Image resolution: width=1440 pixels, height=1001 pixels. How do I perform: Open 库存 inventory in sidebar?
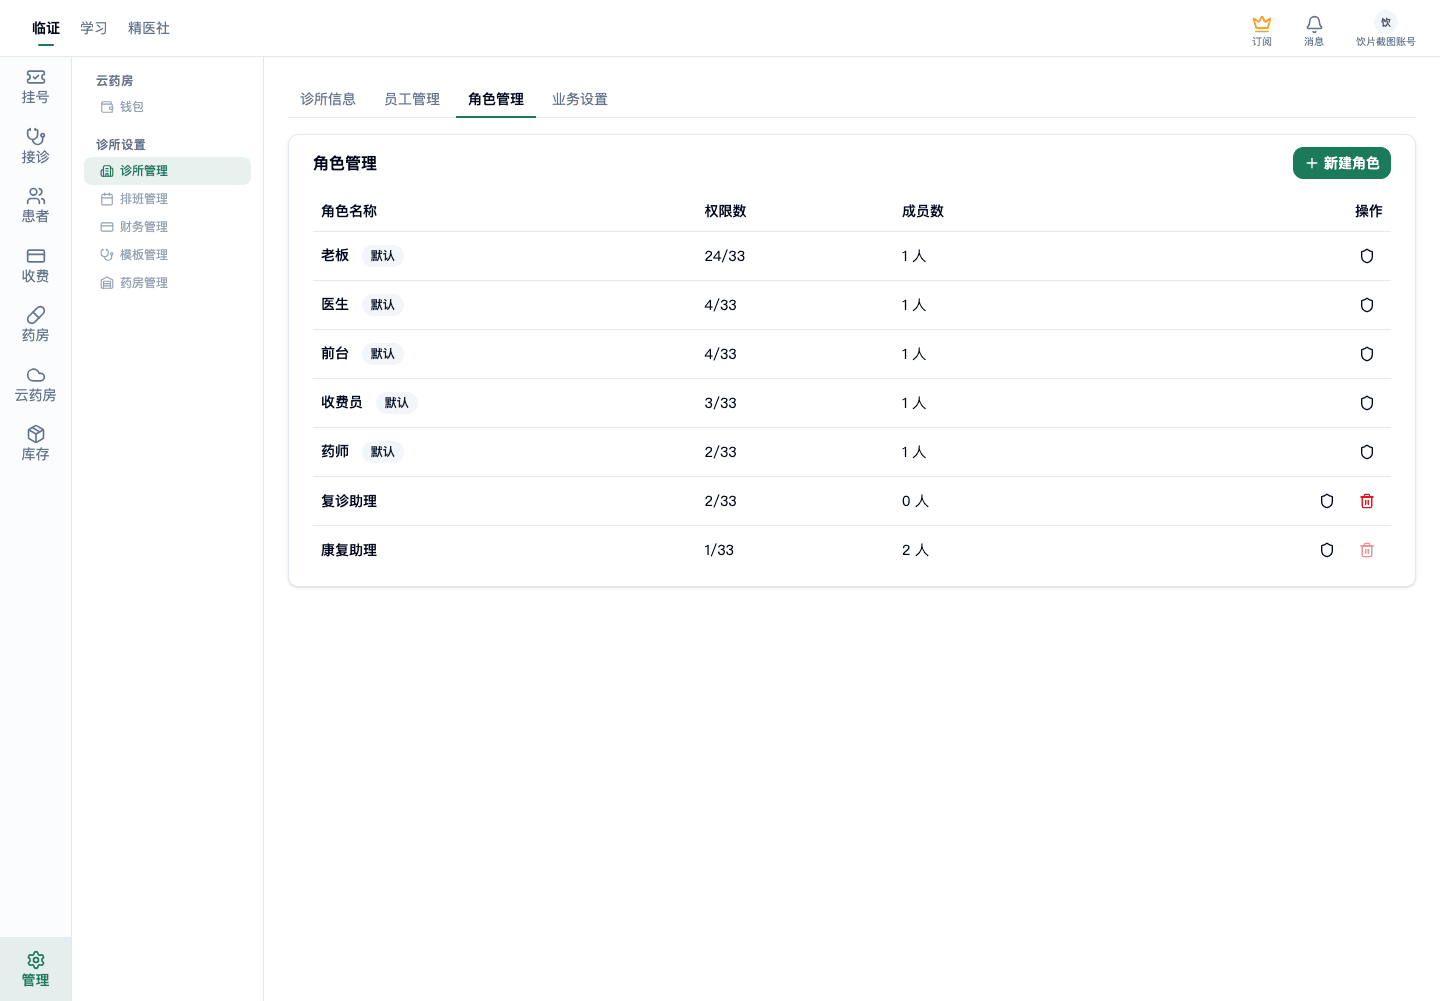(35, 444)
